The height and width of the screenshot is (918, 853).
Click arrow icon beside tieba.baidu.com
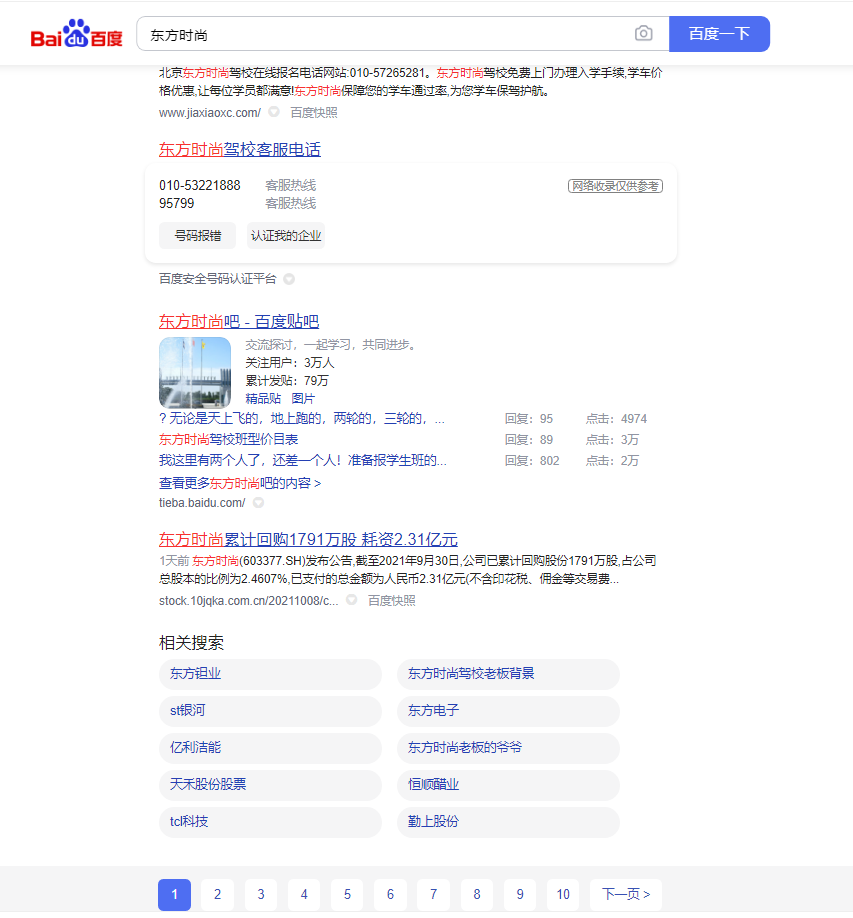click(x=258, y=503)
